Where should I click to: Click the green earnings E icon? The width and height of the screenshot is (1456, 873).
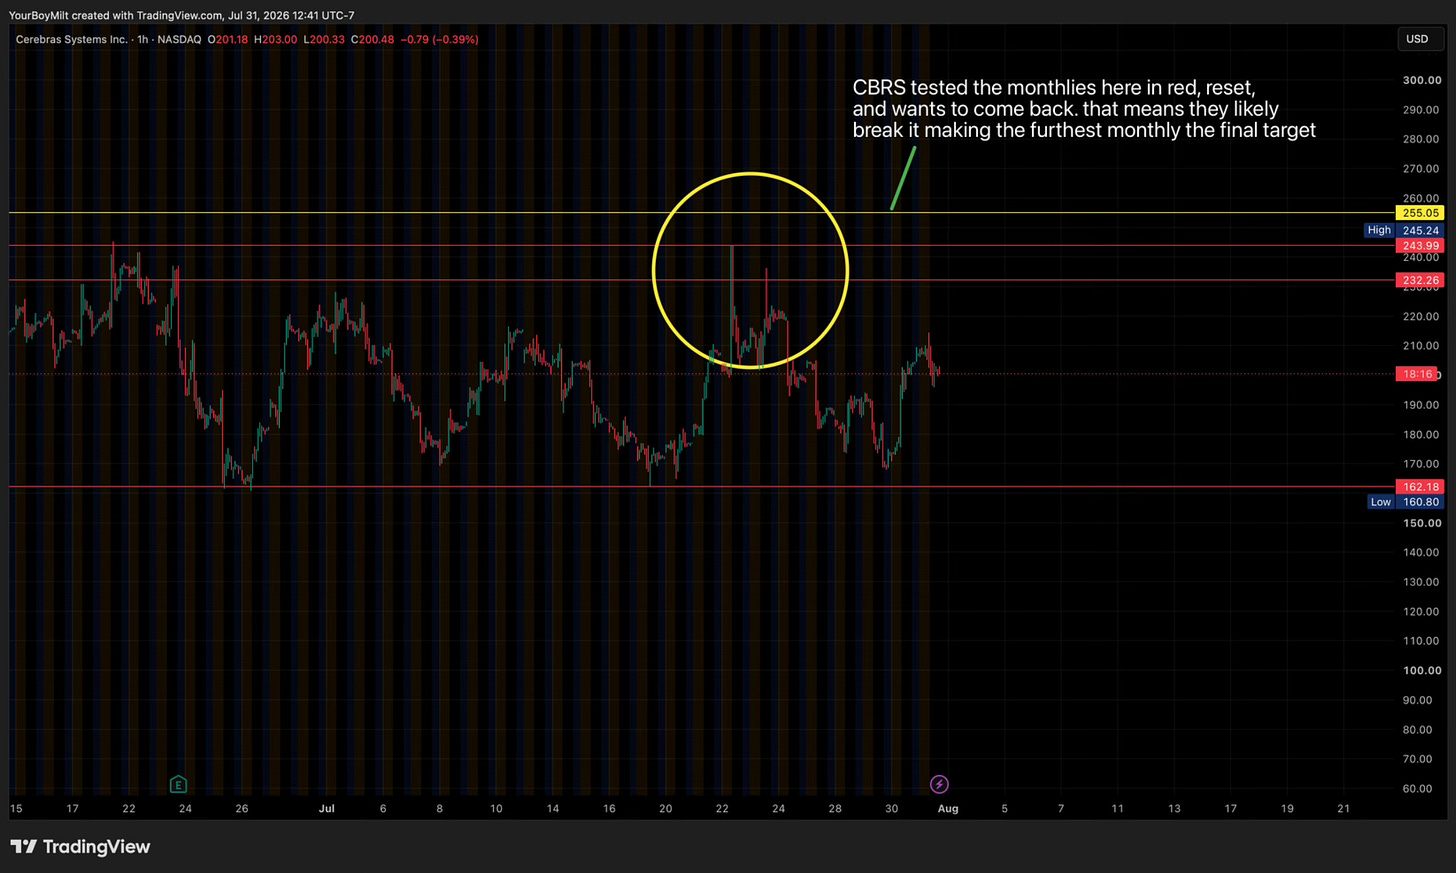(178, 784)
